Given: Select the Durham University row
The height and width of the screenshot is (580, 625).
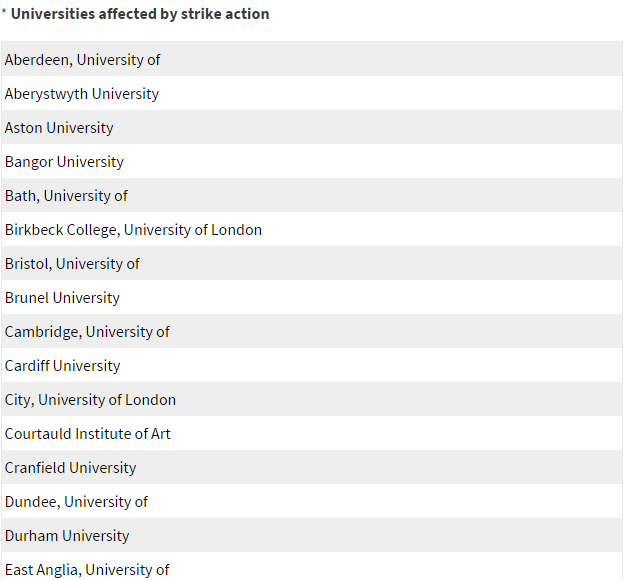Looking at the screenshot, I should pos(312,535).
